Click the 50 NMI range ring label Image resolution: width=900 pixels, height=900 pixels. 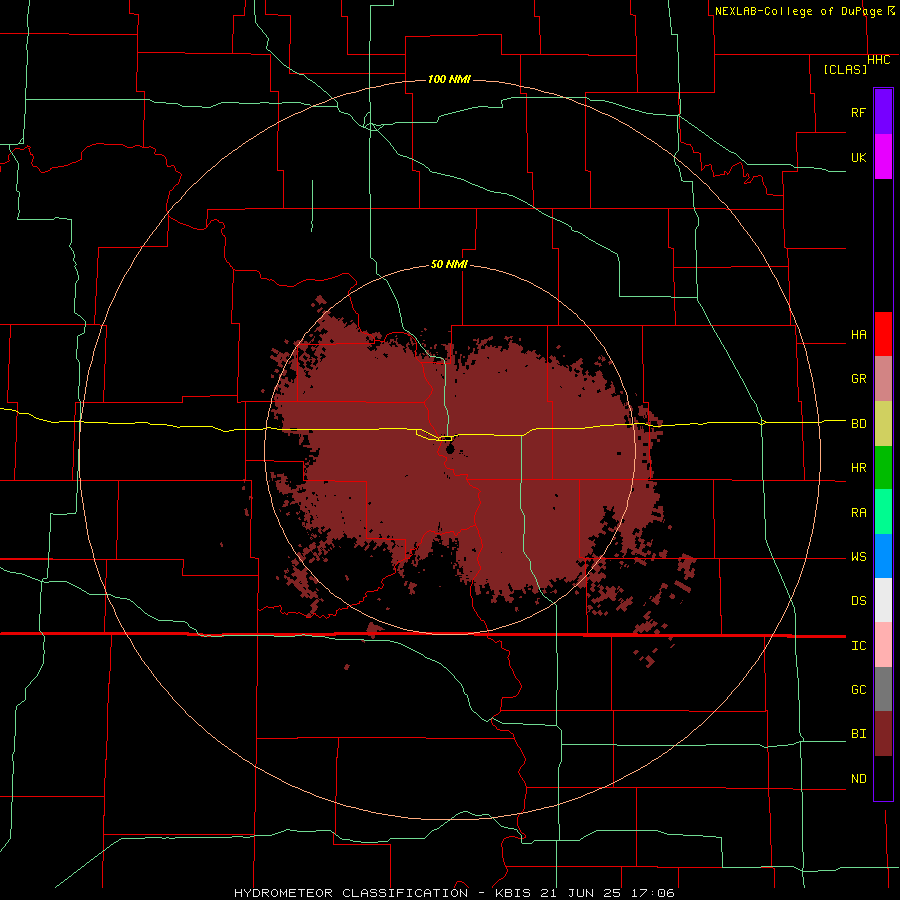(449, 264)
